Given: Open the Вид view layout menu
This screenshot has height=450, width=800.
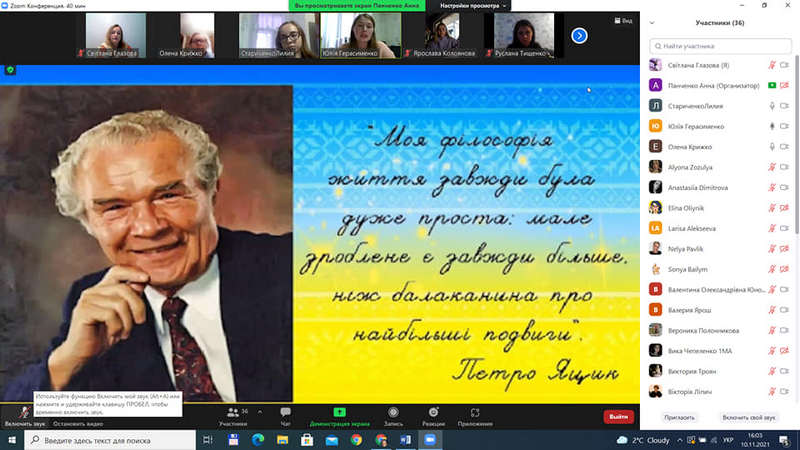Looking at the screenshot, I should [x=623, y=19].
